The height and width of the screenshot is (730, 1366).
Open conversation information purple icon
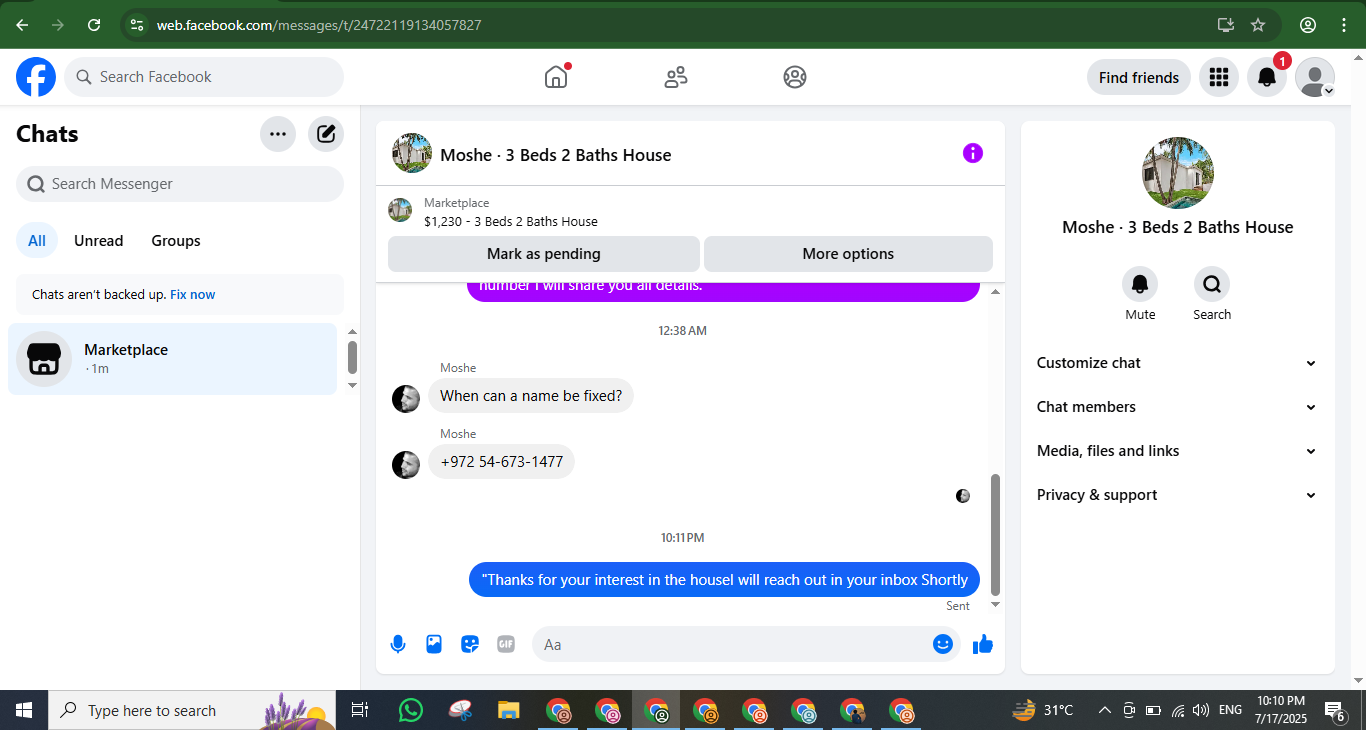click(x=973, y=153)
